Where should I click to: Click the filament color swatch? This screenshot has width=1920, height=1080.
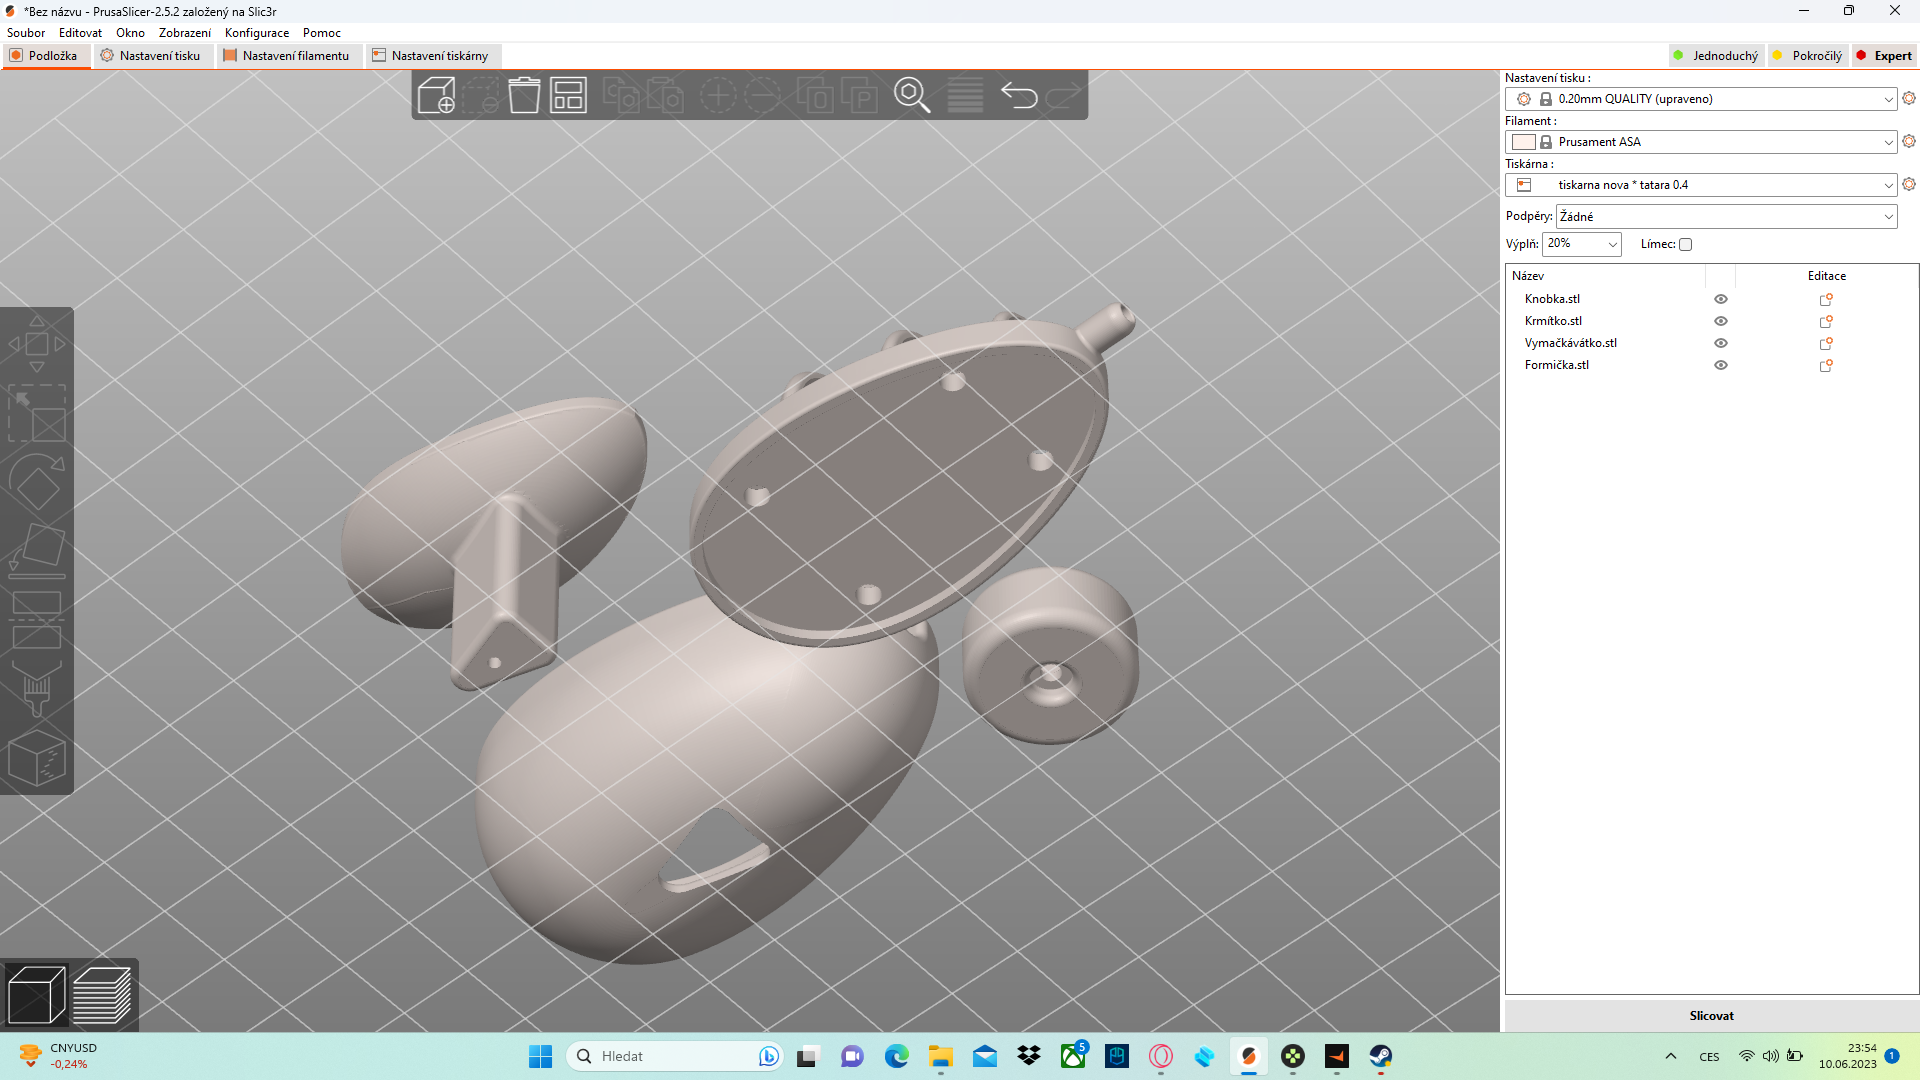click(x=1523, y=142)
